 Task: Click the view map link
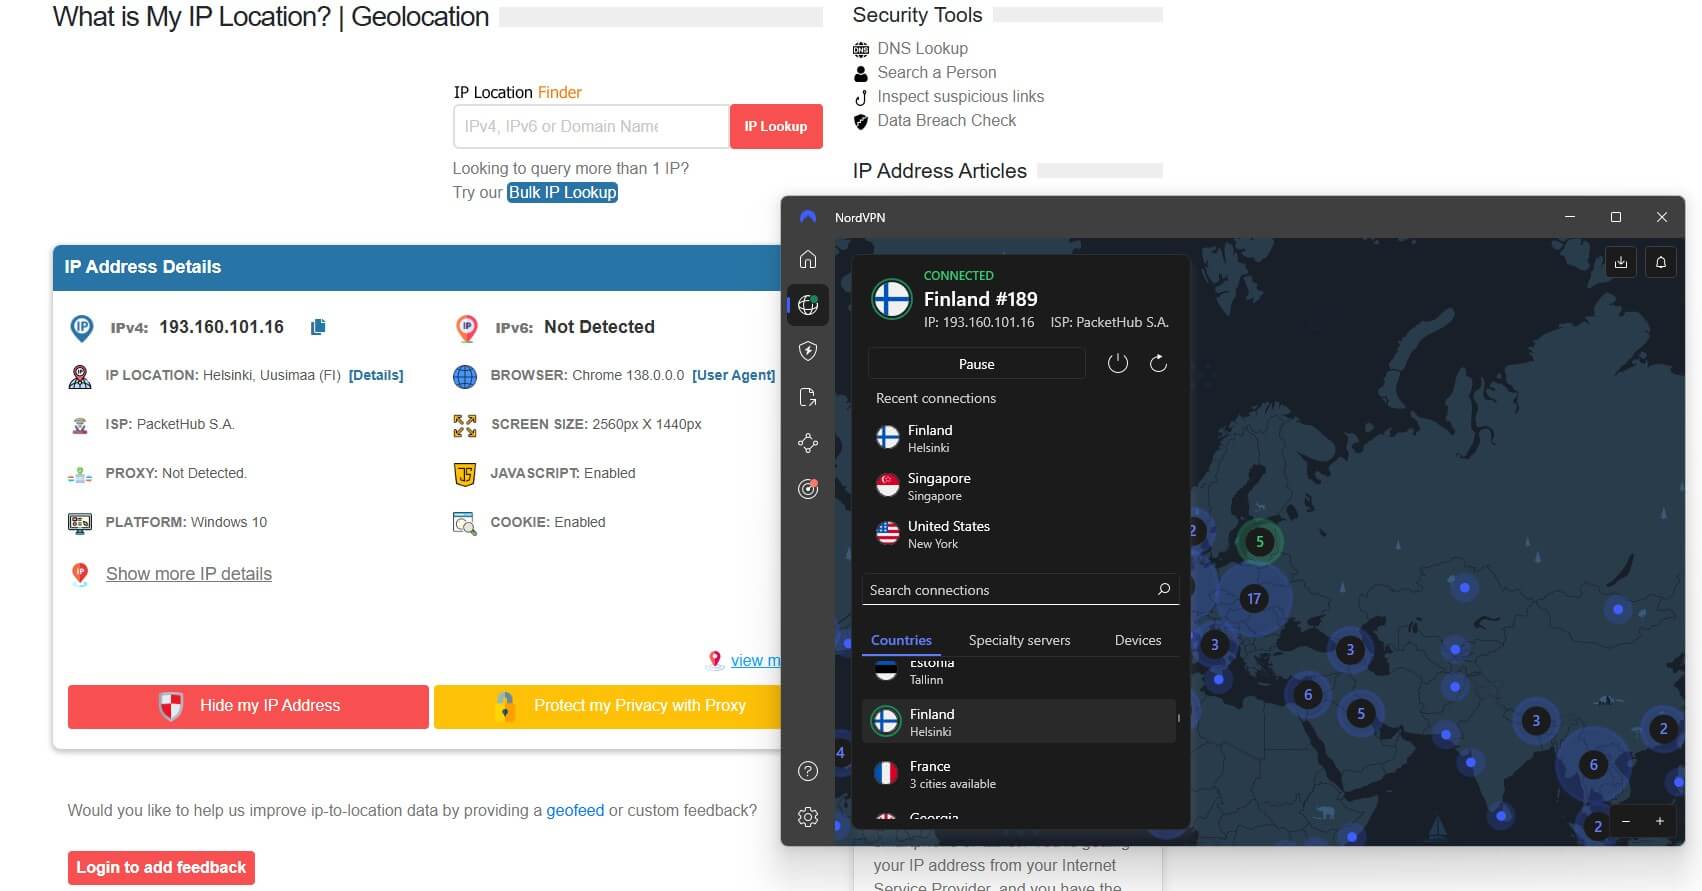click(755, 660)
